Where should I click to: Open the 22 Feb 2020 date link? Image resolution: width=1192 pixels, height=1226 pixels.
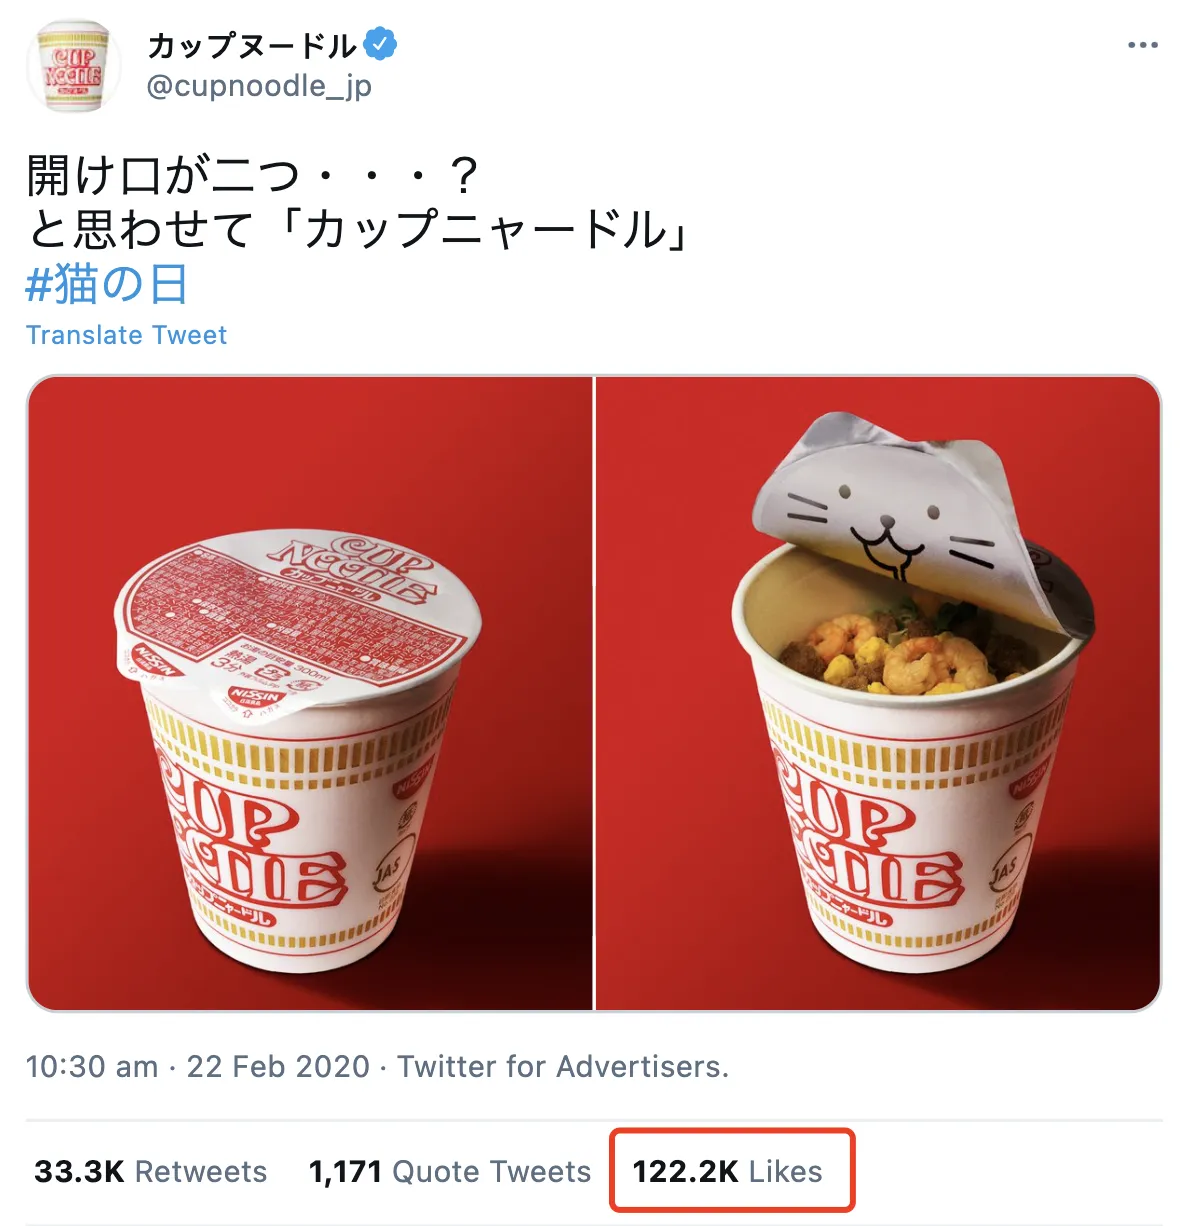click(278, 1067)
